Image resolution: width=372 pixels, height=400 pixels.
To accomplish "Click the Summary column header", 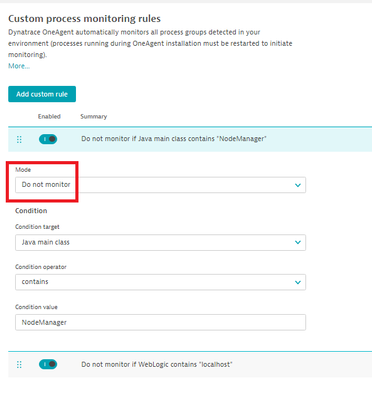I will (x=94, y=116).
